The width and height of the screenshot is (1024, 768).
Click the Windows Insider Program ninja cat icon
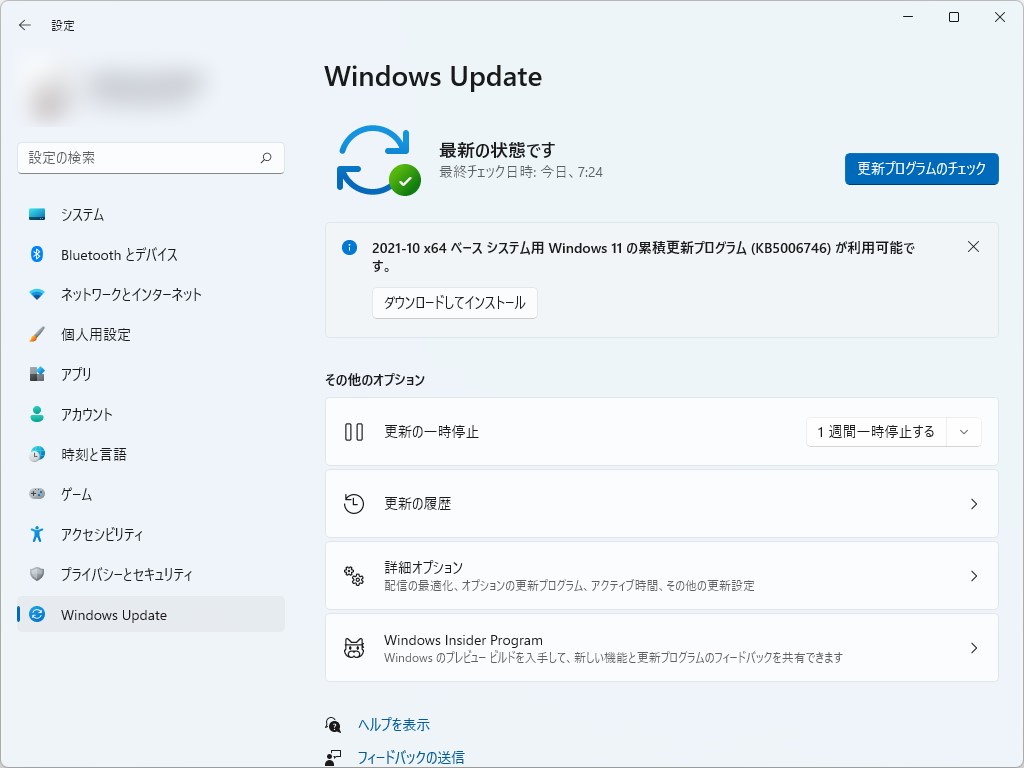tap(354, 647)
